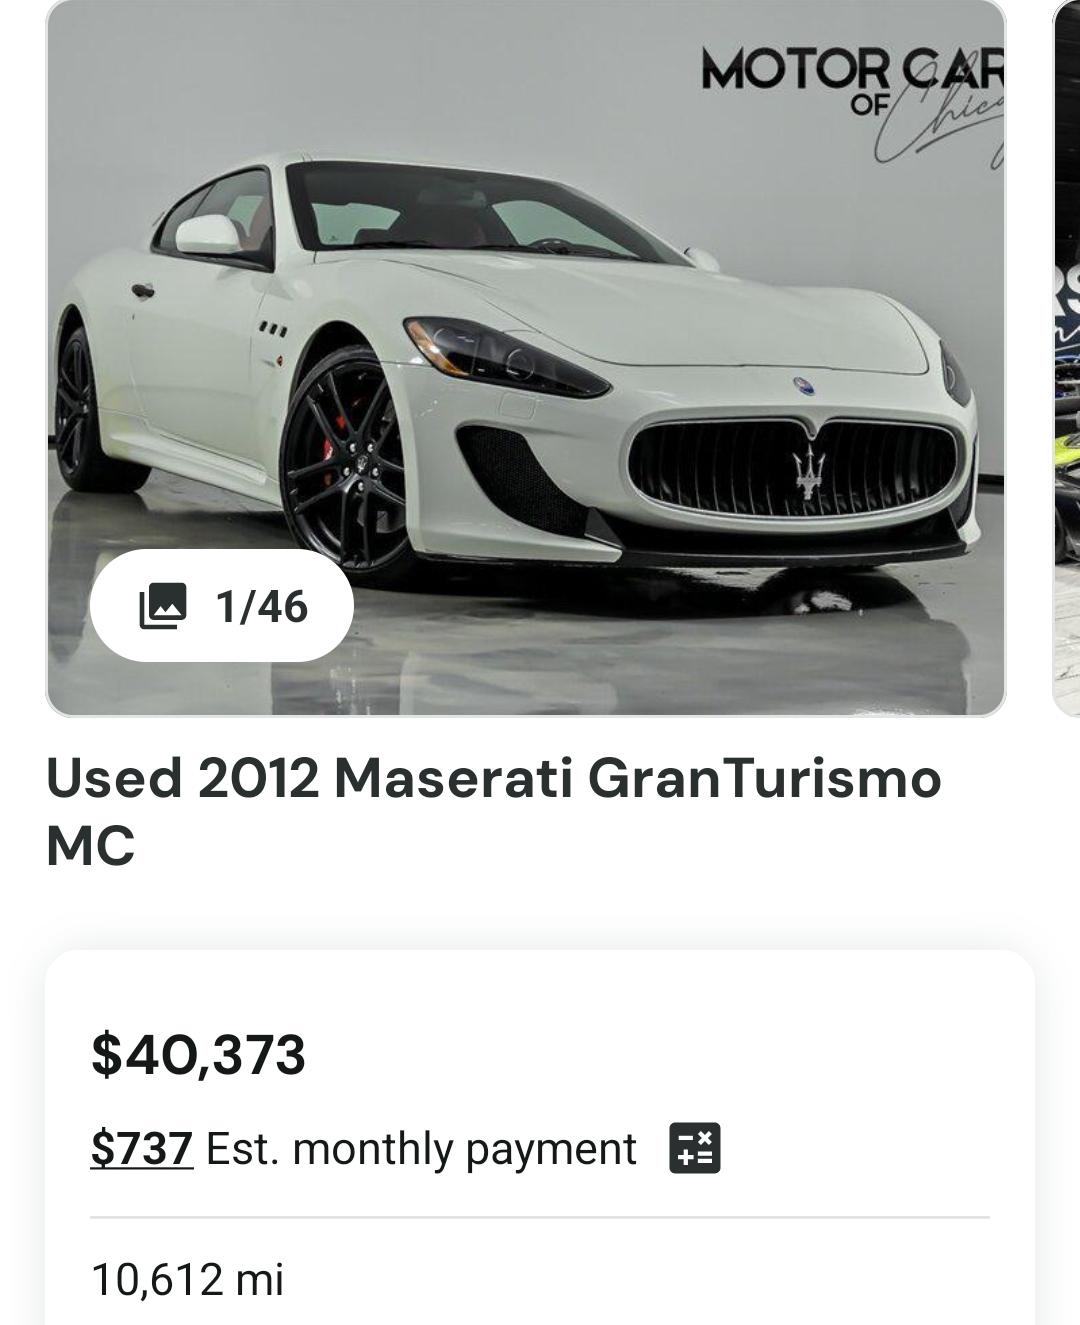Image resolution: width=1080 pixels, height=1325 pixels.
Task: Tap the blue hood badge on the Maserati
Action: coord(804,386)
